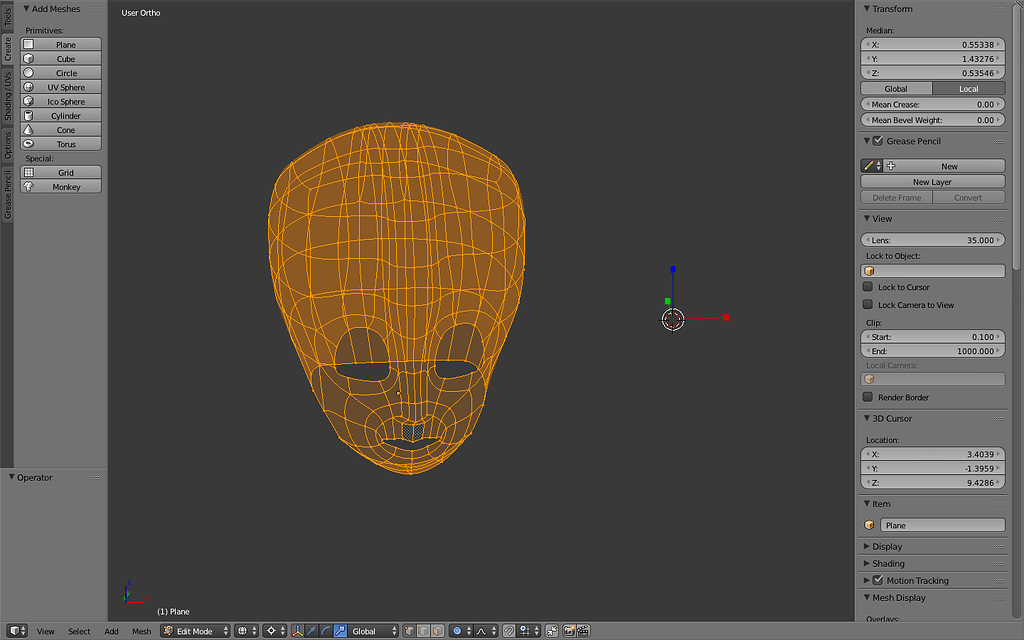Screen dimensions: 1024x640
Task: Add a Cylinder primitive
Action: 61,116
